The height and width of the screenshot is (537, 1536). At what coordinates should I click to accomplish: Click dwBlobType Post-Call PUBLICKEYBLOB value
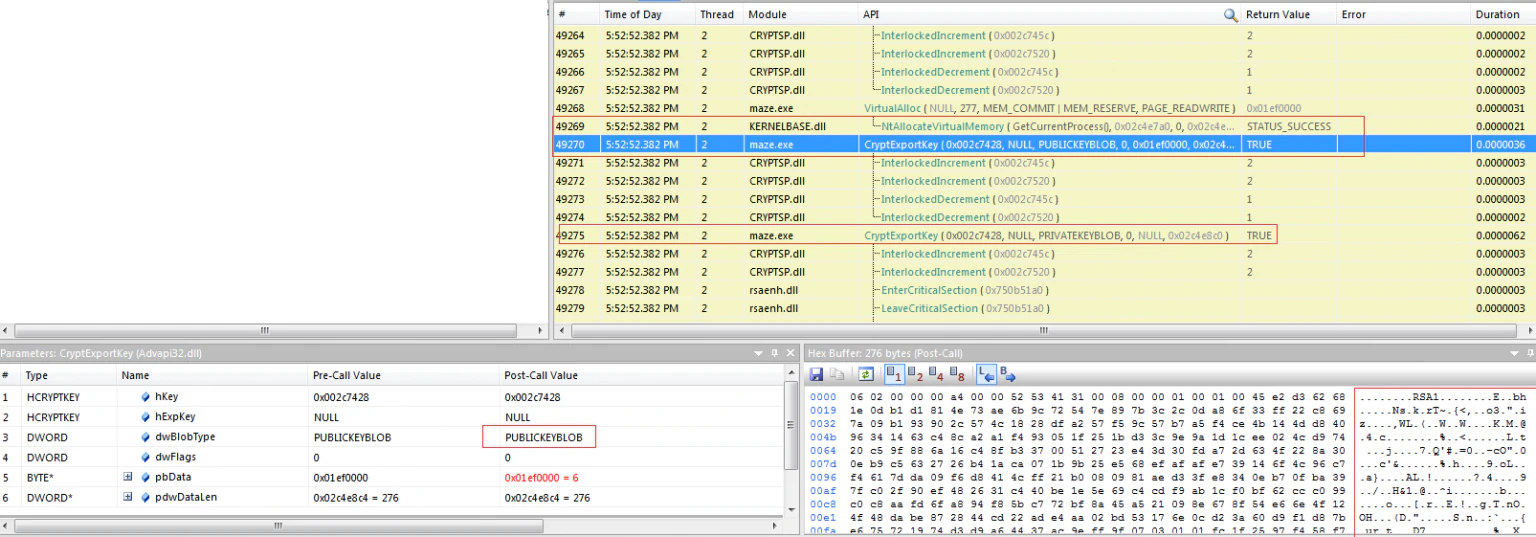[543, 437]
